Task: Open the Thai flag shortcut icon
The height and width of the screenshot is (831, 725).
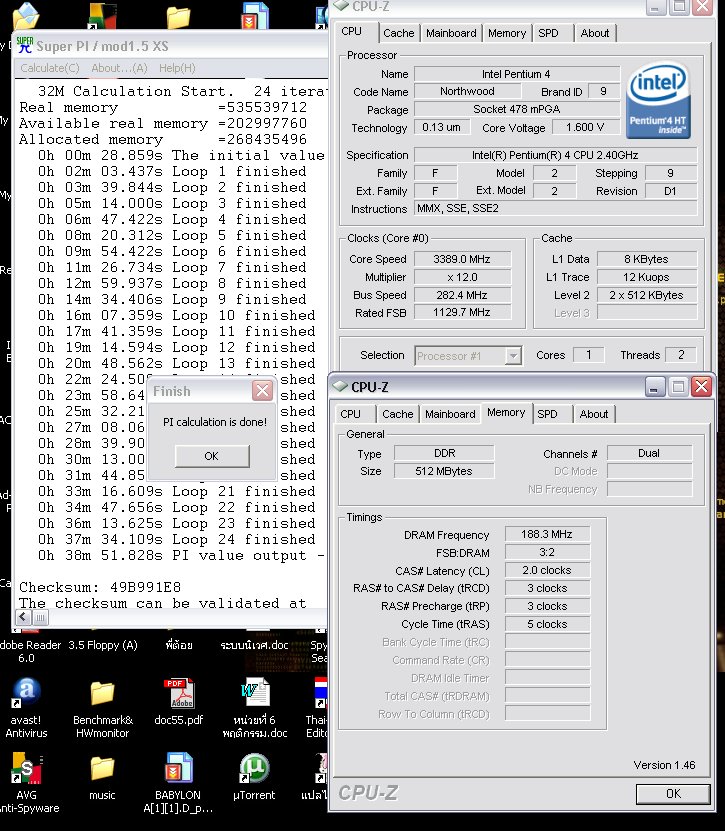Action: pyautogui.click(x=321, y=693)
